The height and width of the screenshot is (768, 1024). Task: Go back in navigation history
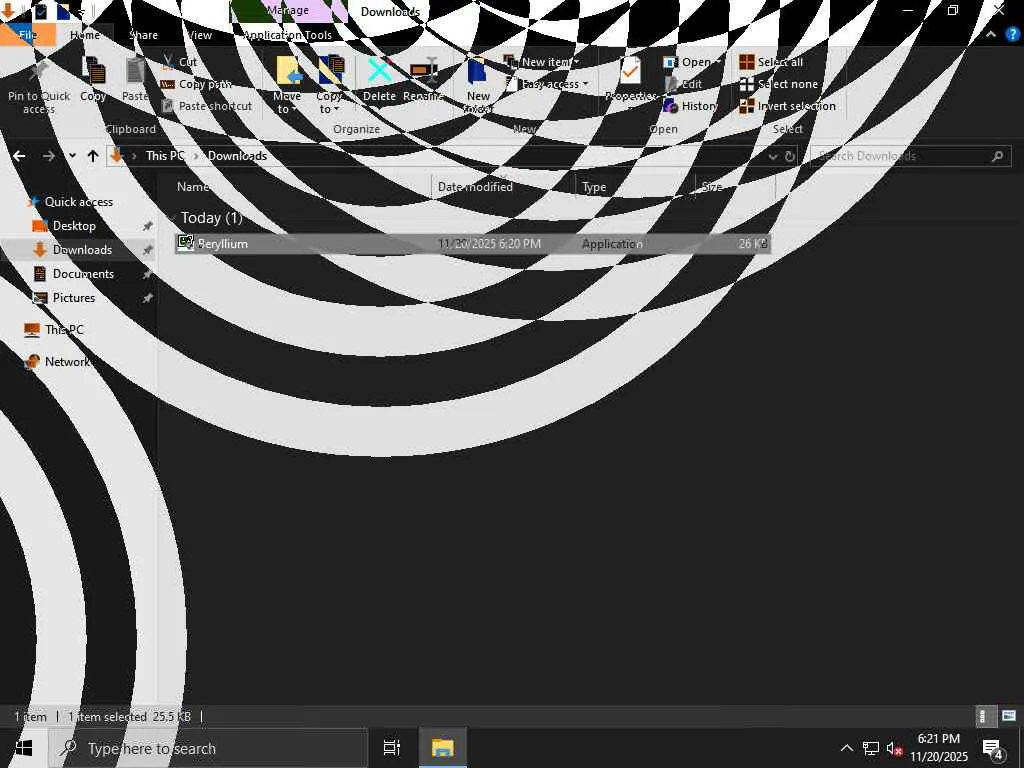(x=19, y=155)
